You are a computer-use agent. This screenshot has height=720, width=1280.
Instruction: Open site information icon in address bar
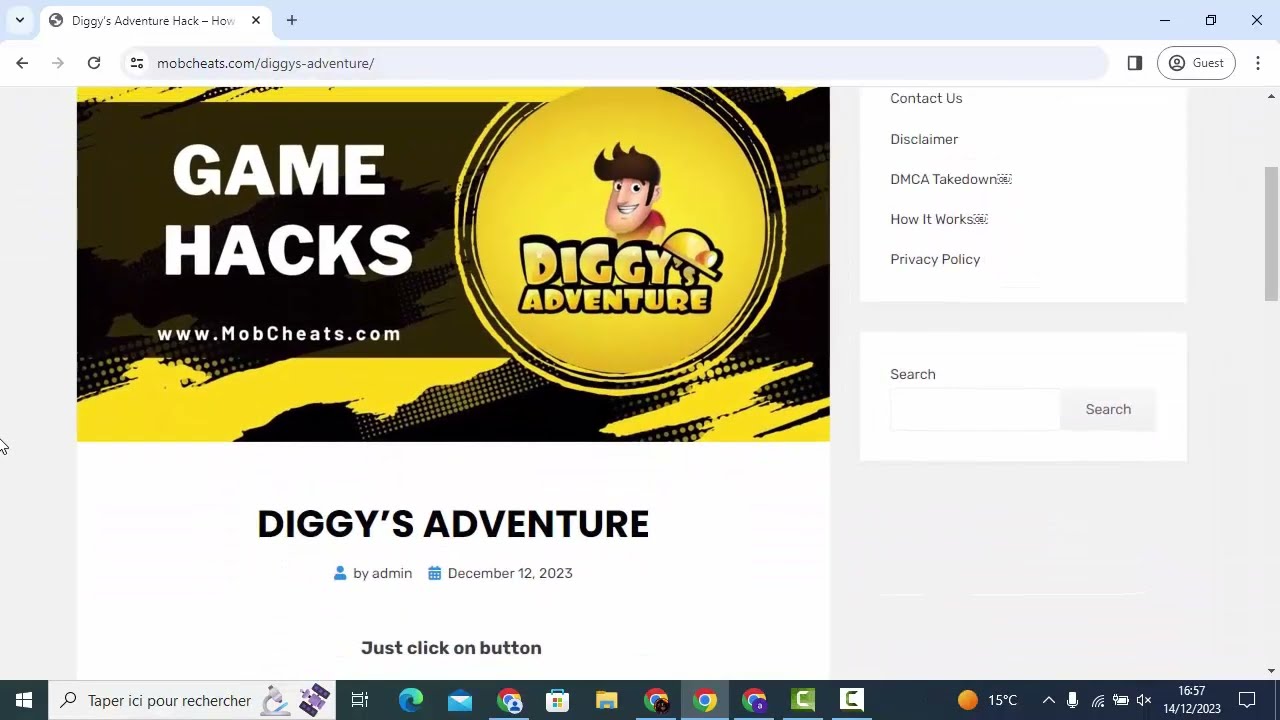[137, 63]
